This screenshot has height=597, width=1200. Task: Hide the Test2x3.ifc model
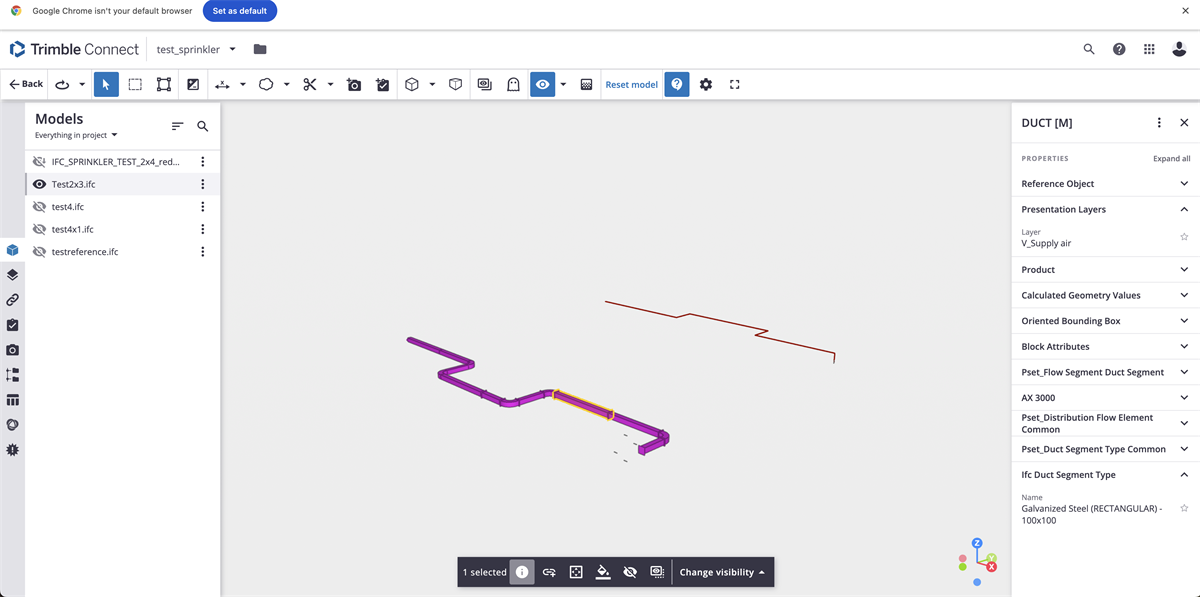coord(37,183)
